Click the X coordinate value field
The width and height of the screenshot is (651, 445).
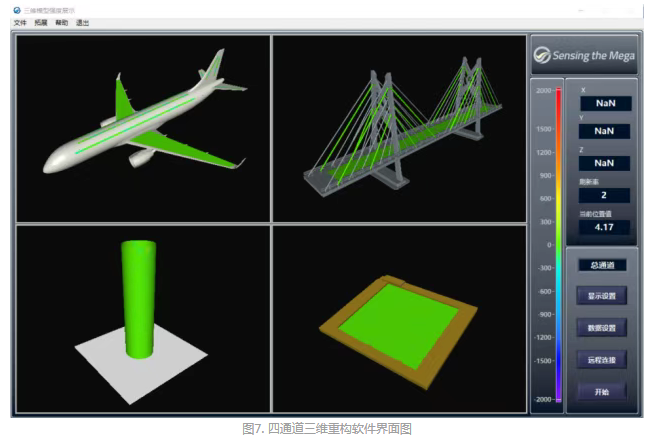[x=604, y=103]
